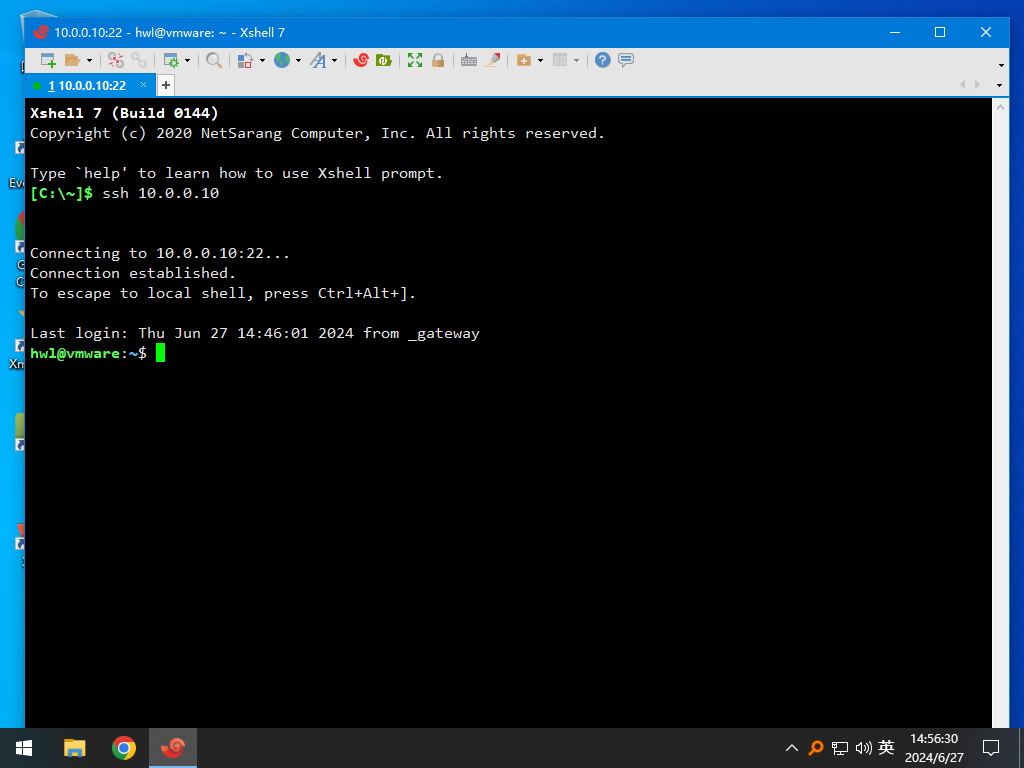The image size is (1024, 768).
Task: Add a new tab with plus button
Action: [166, 85]
